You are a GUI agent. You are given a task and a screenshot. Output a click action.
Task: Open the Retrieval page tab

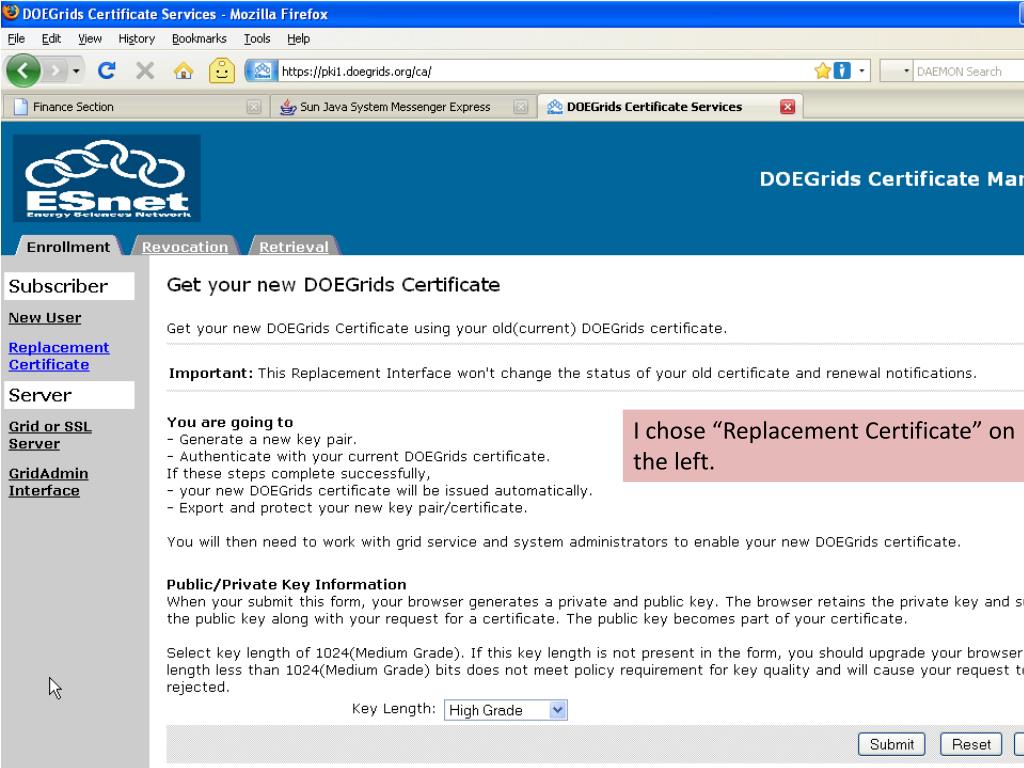[x=294, y=247]
